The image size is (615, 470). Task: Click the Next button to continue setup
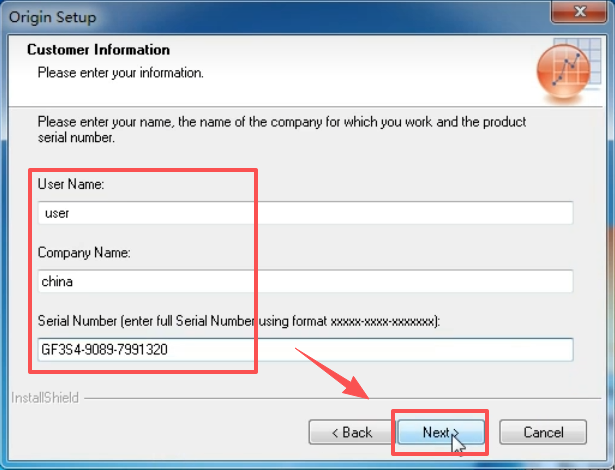click(x=441, y=432)
